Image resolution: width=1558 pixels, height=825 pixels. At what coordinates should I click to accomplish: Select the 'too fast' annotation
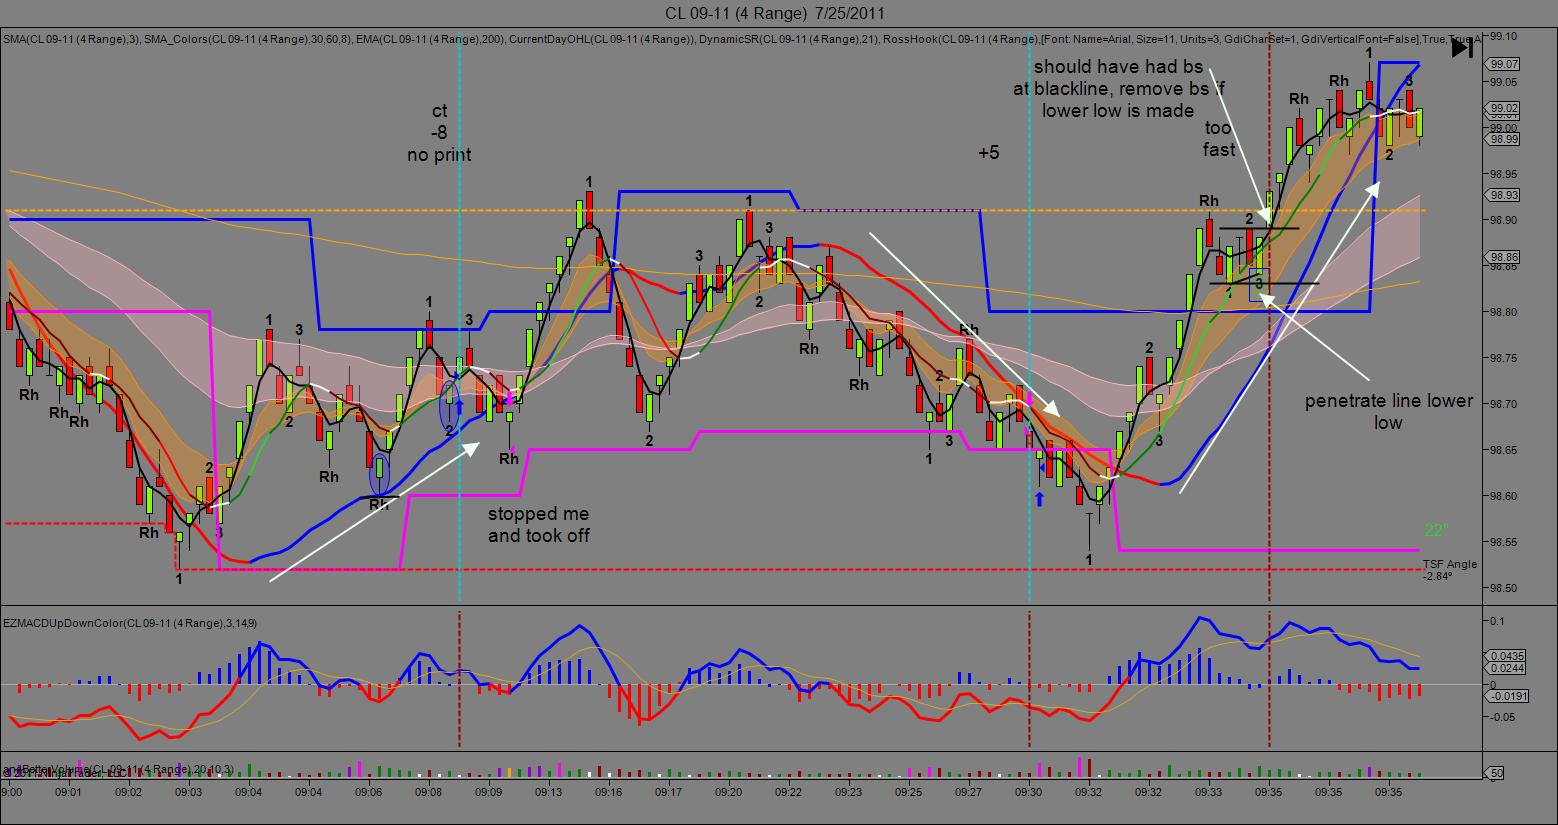tap(1219, 139)
